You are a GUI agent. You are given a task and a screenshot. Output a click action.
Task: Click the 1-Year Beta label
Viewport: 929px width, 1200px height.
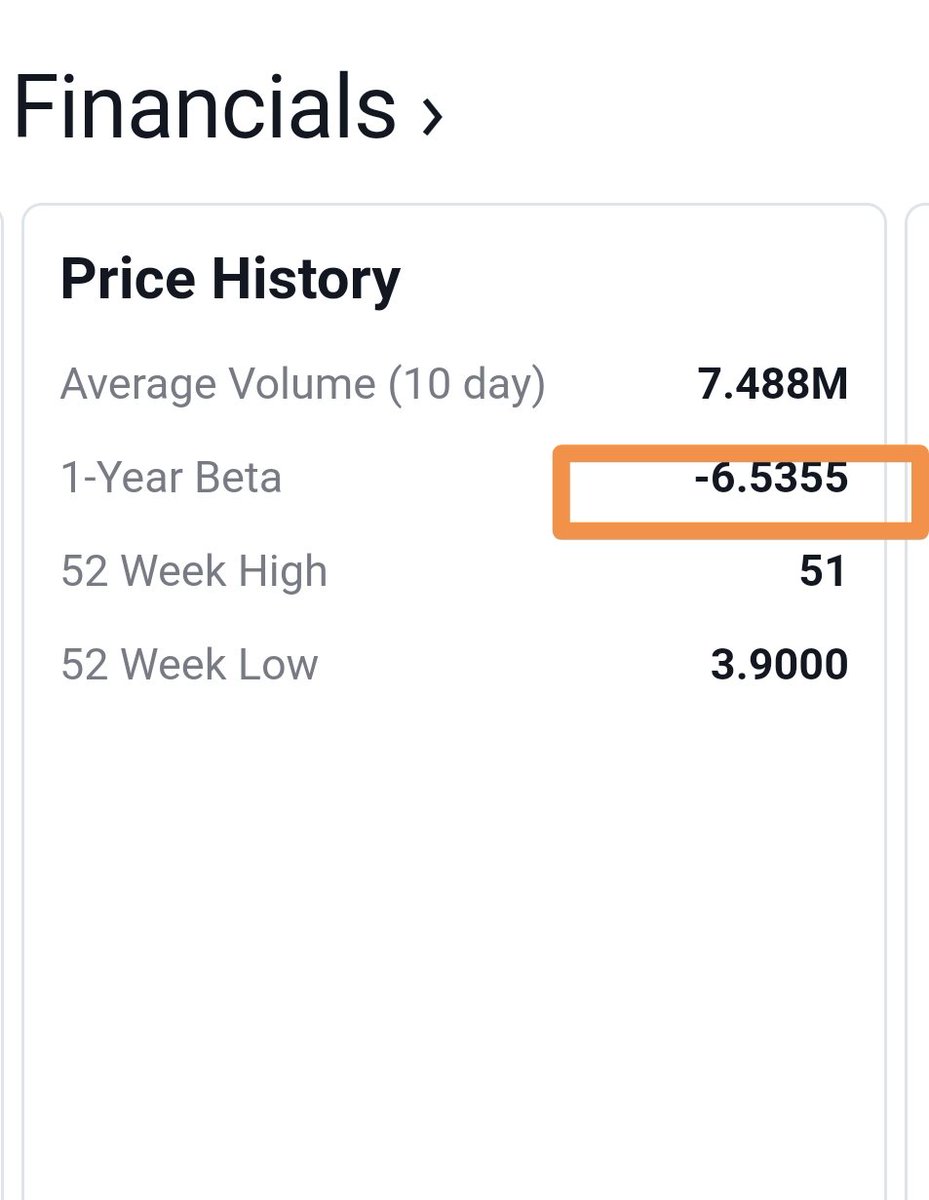click(x=171, y=478)
